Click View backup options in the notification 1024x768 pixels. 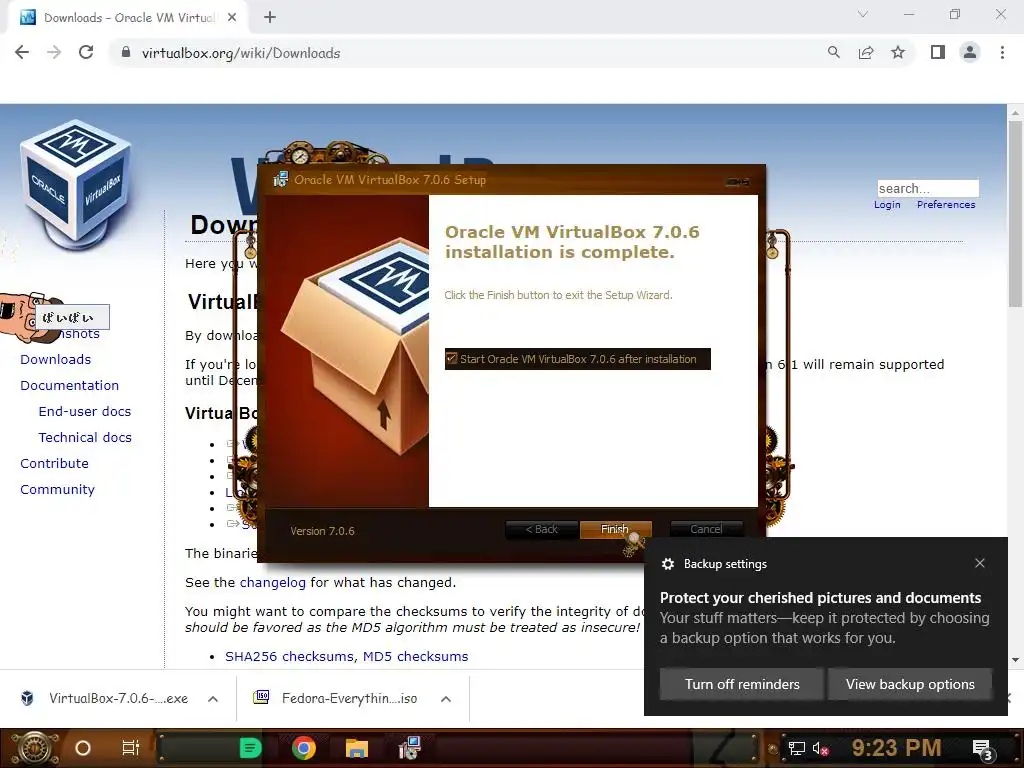coord(910,684)
